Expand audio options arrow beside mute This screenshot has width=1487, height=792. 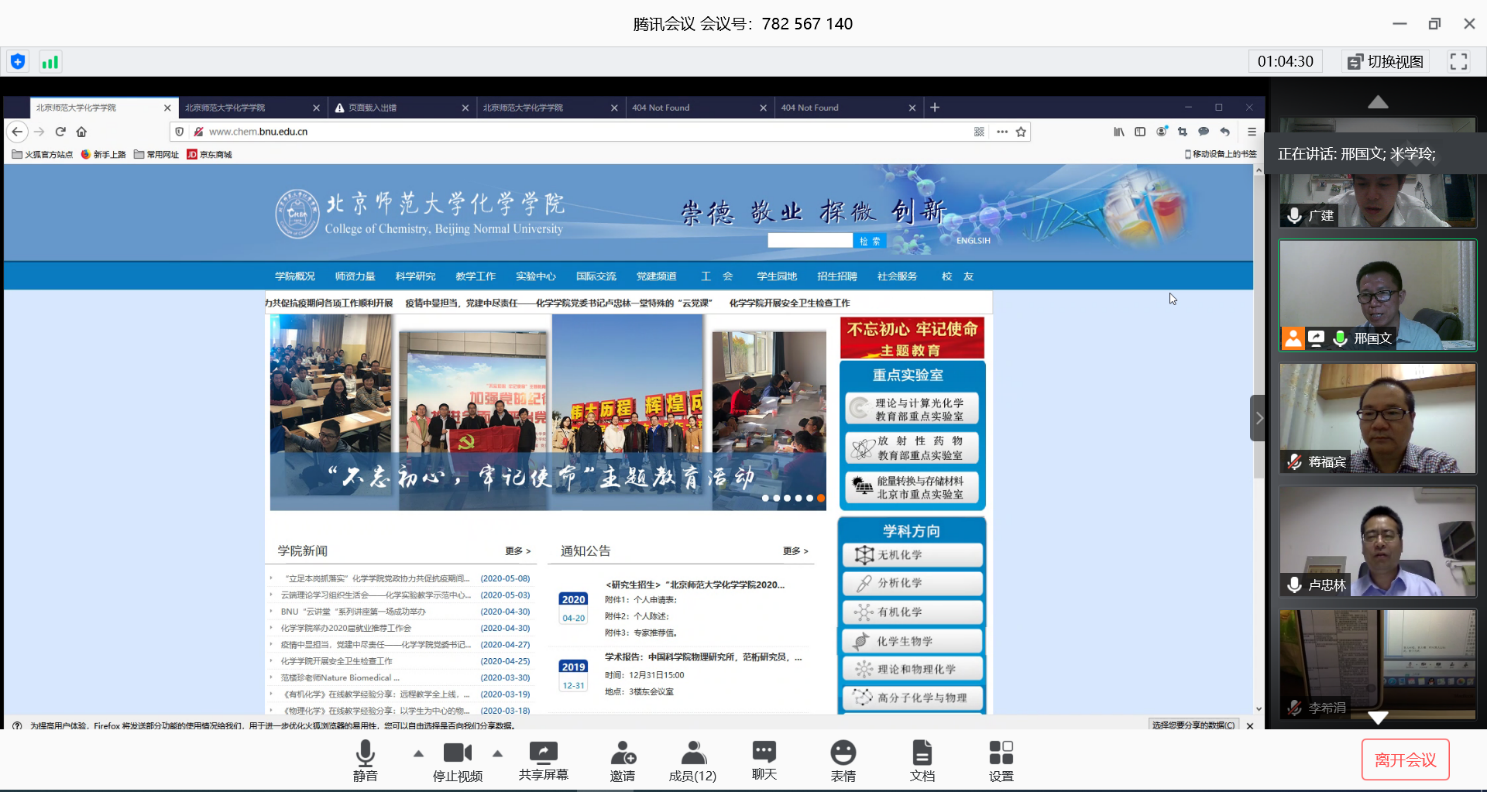pos(418,753)
